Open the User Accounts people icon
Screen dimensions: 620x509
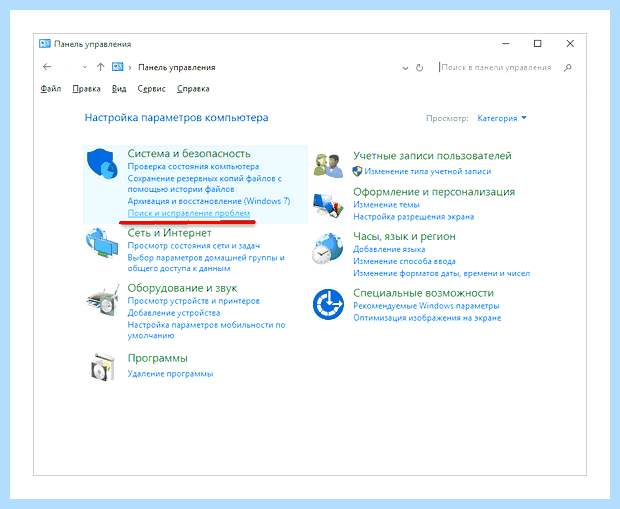click(328, 166)
